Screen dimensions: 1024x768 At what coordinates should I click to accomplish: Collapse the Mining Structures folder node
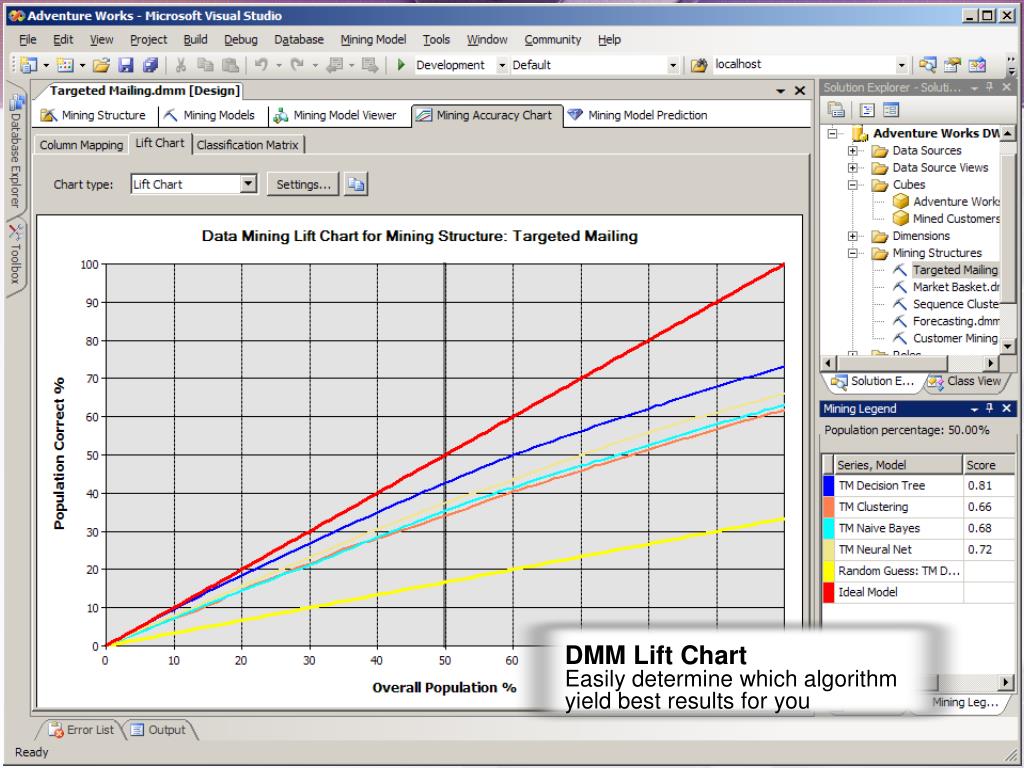853,253
